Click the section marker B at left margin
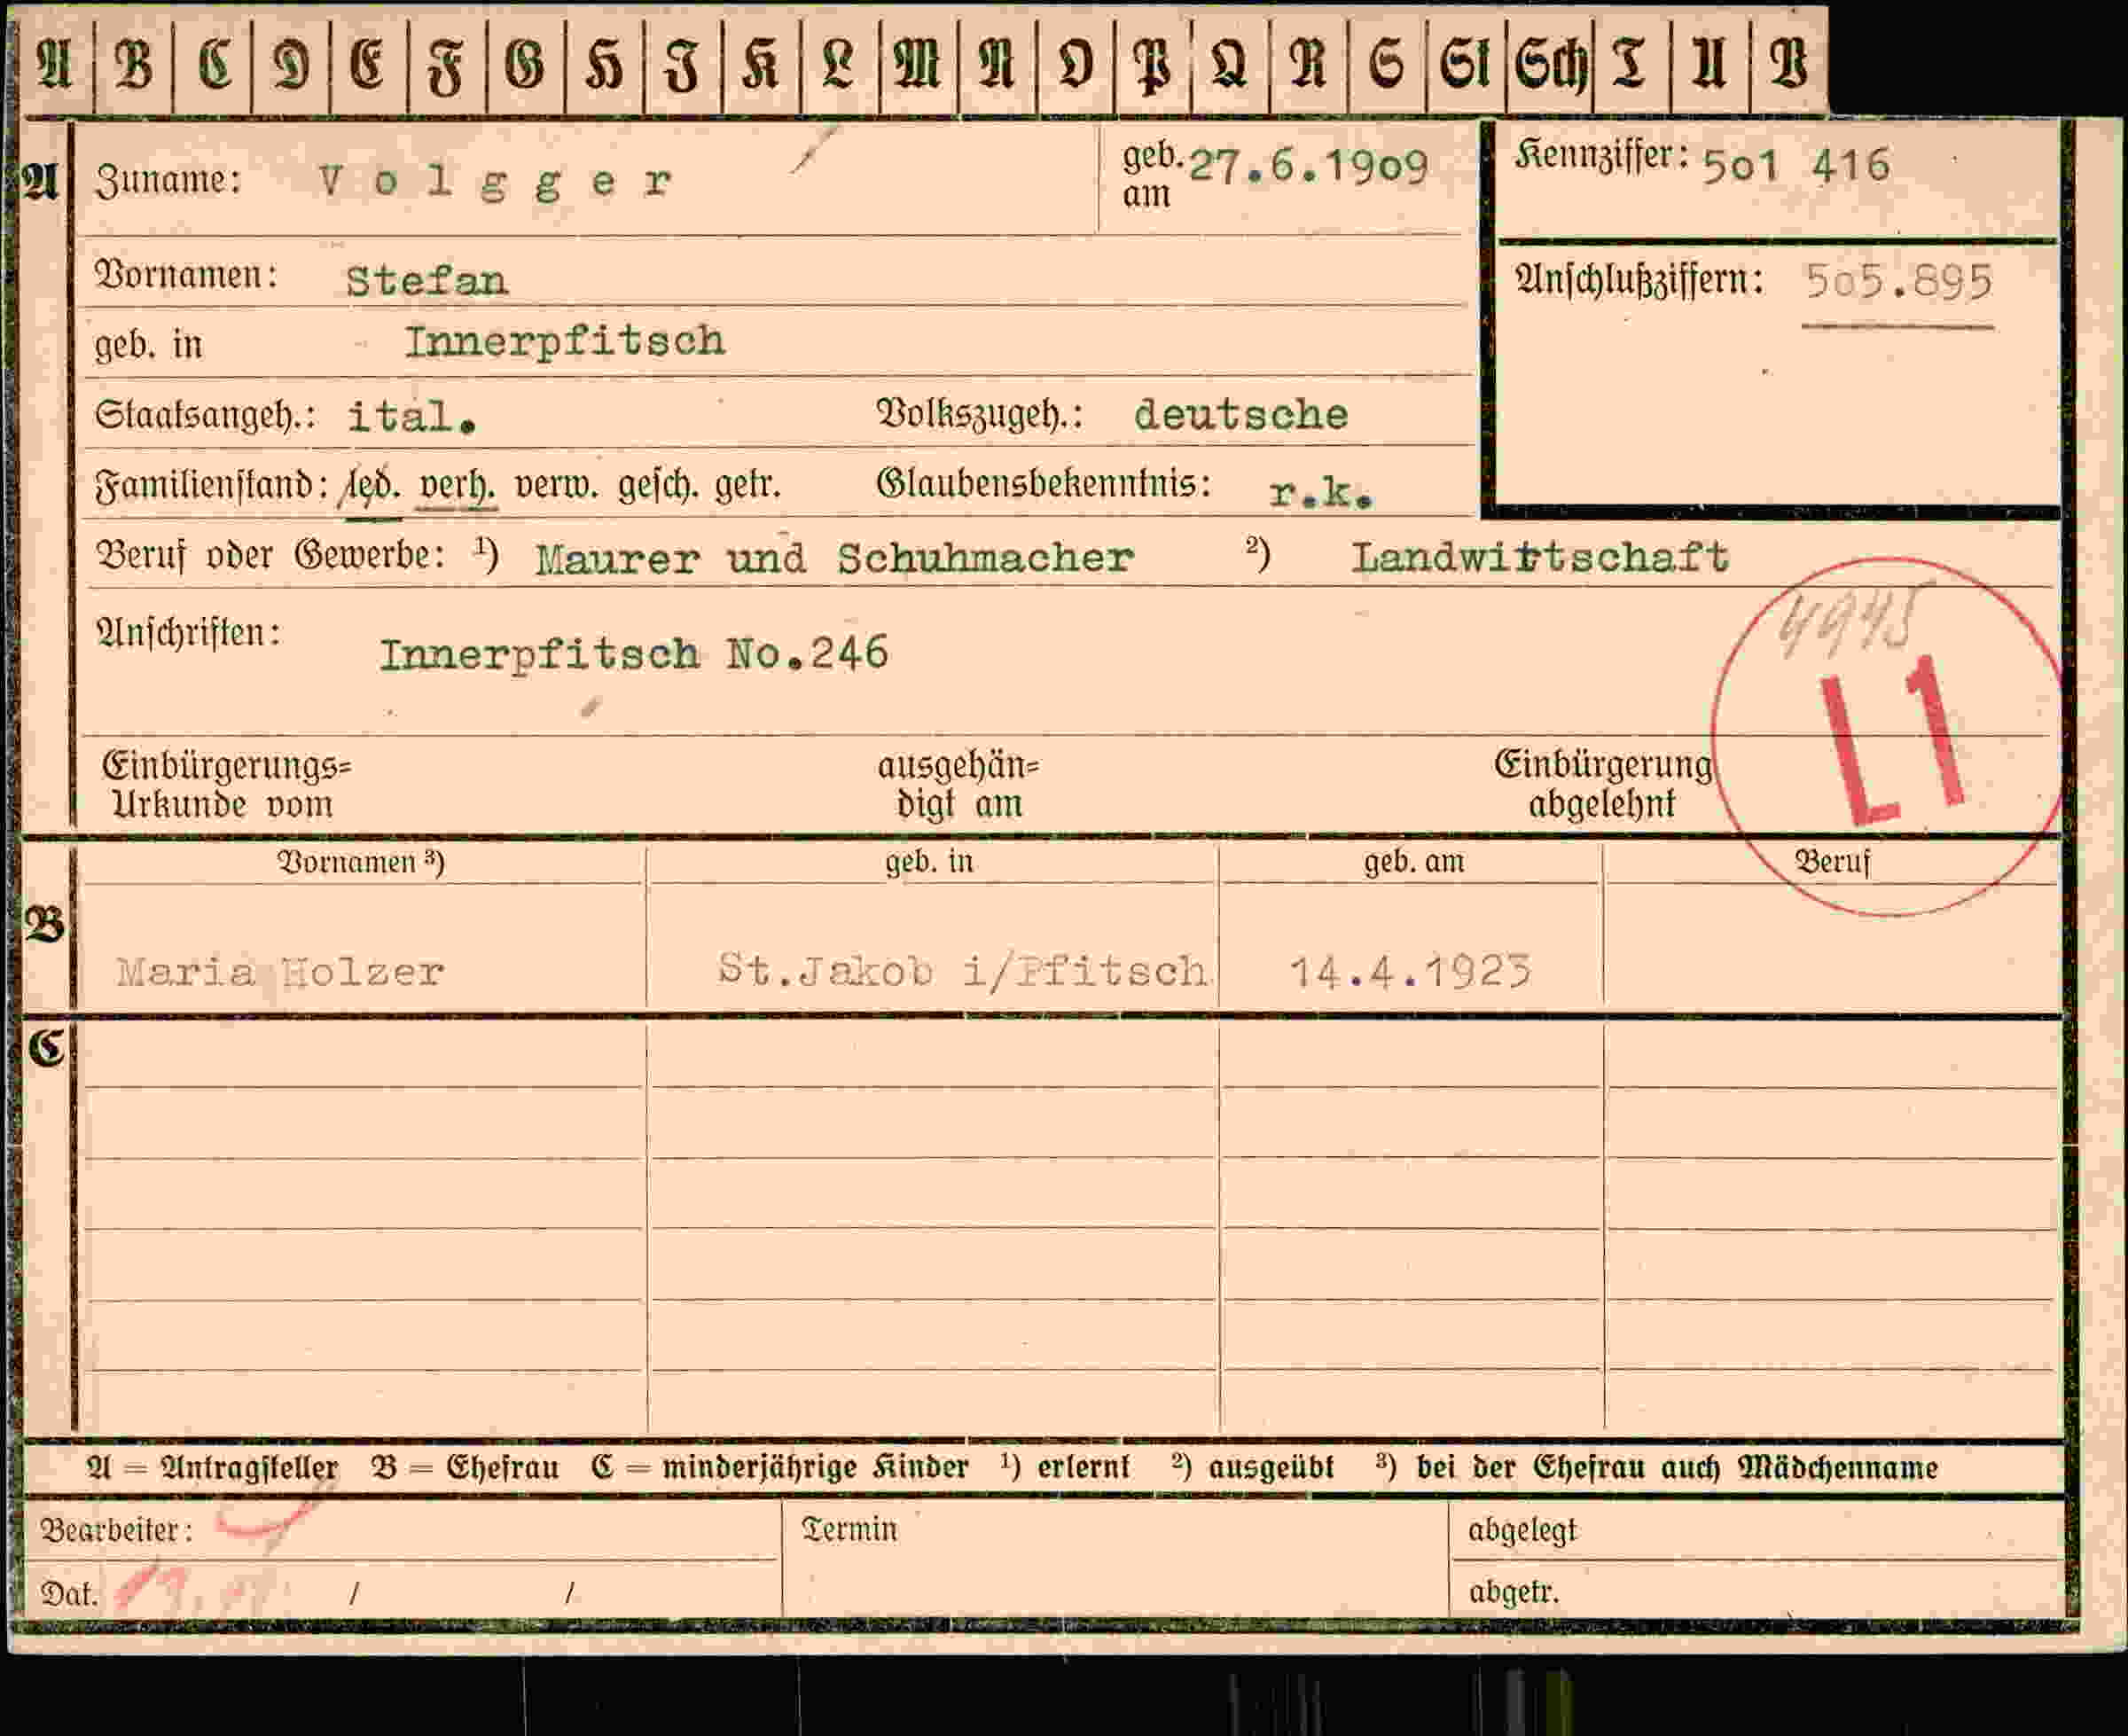The width and height of the screenshot is (2128, 1736). [x=45, y=925]
